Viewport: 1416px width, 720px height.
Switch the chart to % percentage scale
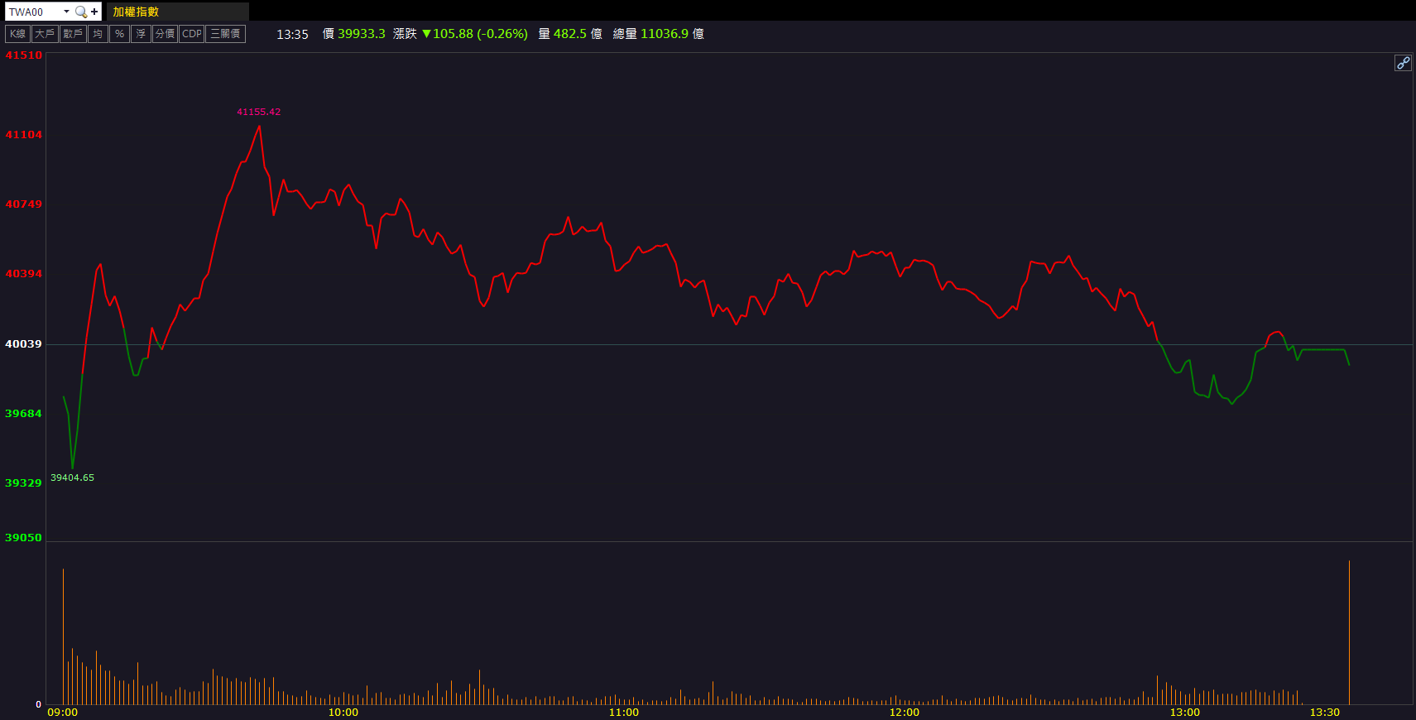coord(119,34)
